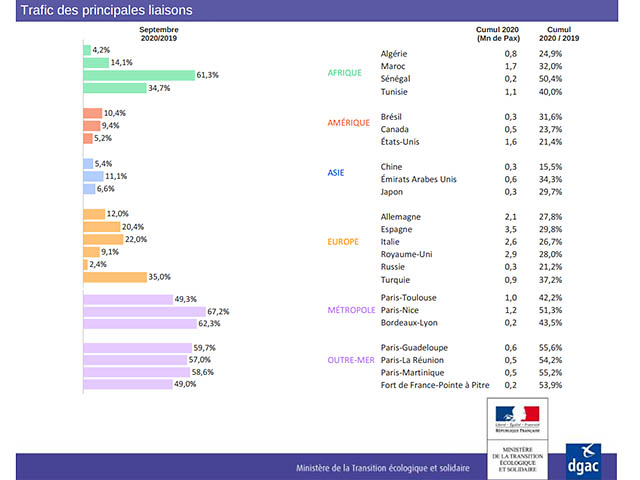Click the Royaume-Uni country label
640x480 pixels.
(x=408, y=253)
